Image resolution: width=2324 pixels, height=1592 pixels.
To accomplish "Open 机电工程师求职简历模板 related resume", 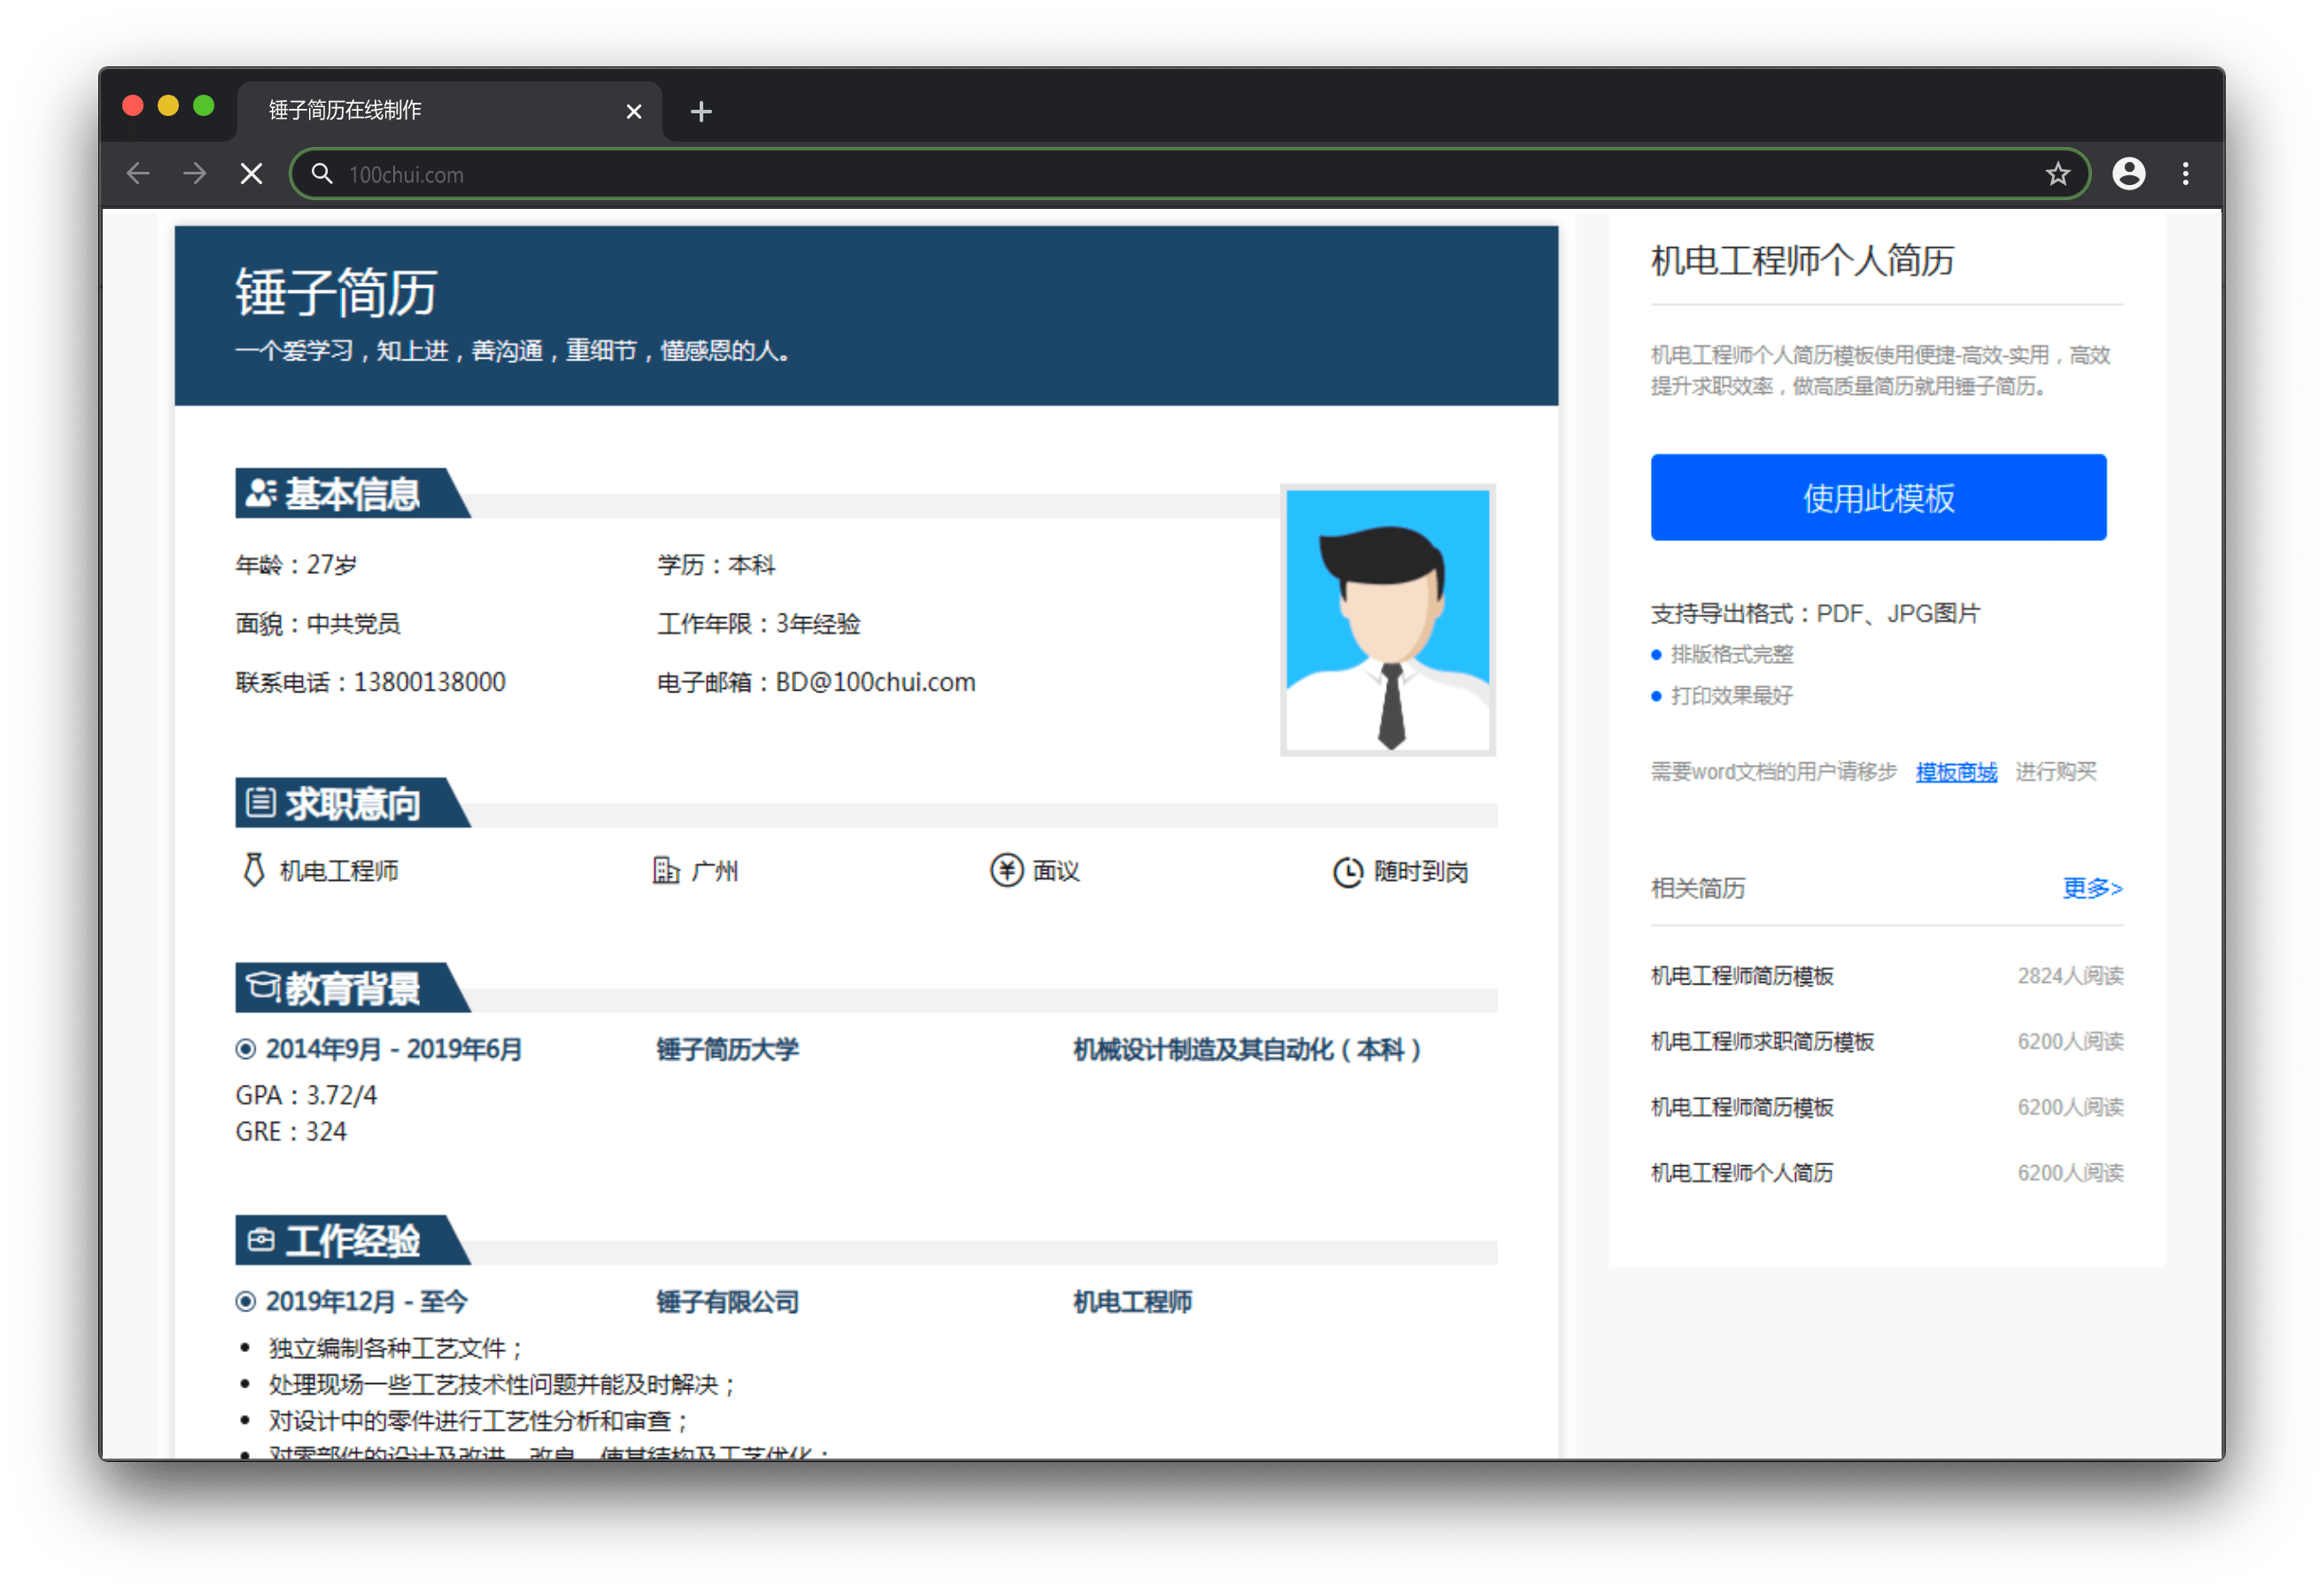I will tap(1762, 1042).
